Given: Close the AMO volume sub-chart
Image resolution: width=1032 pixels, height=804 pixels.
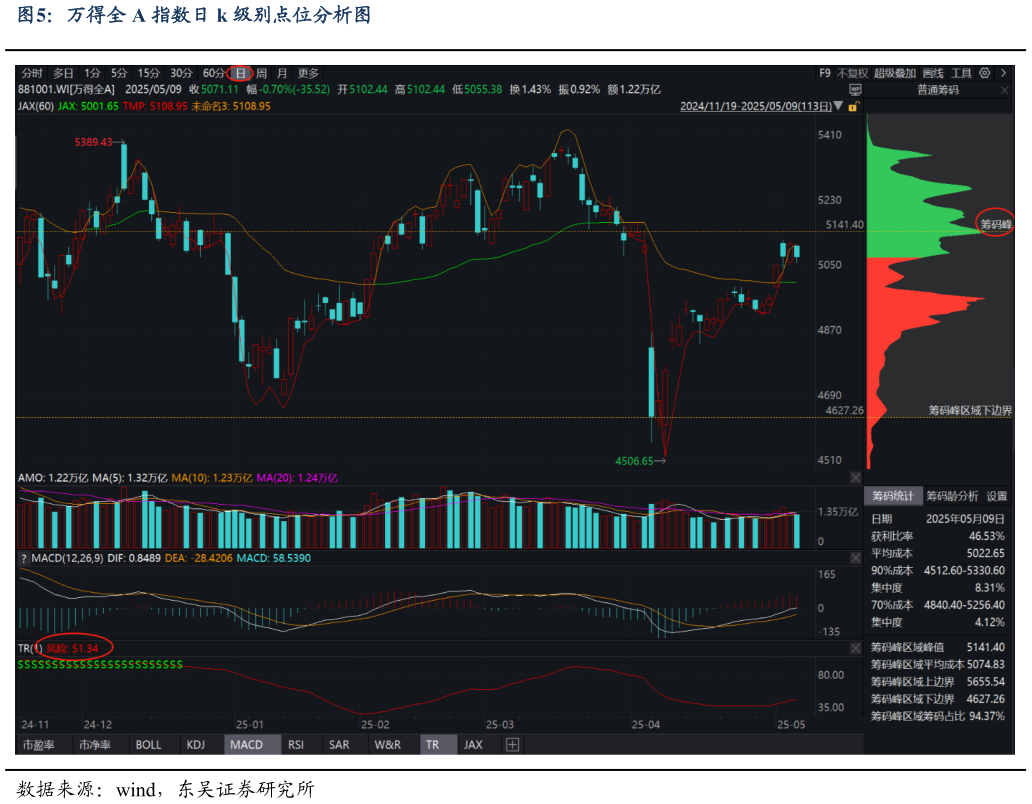Looking at the screenshot, I should (x=855, y=478).
